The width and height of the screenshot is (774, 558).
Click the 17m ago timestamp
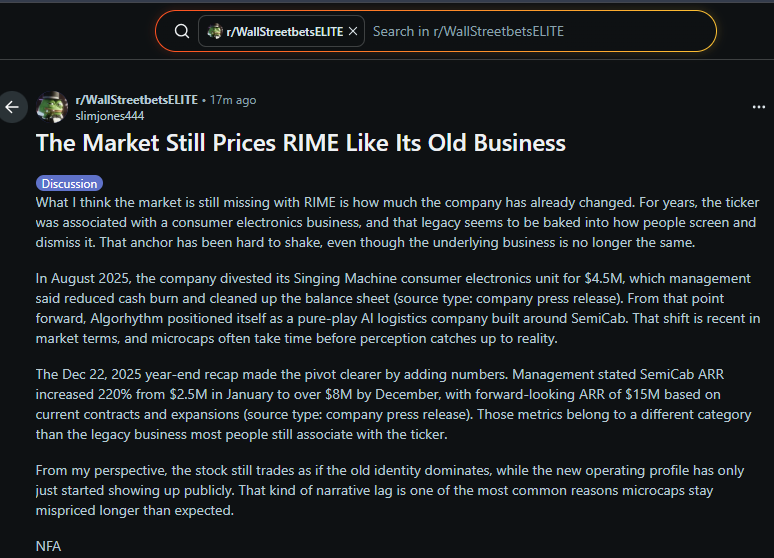point(233,100)
